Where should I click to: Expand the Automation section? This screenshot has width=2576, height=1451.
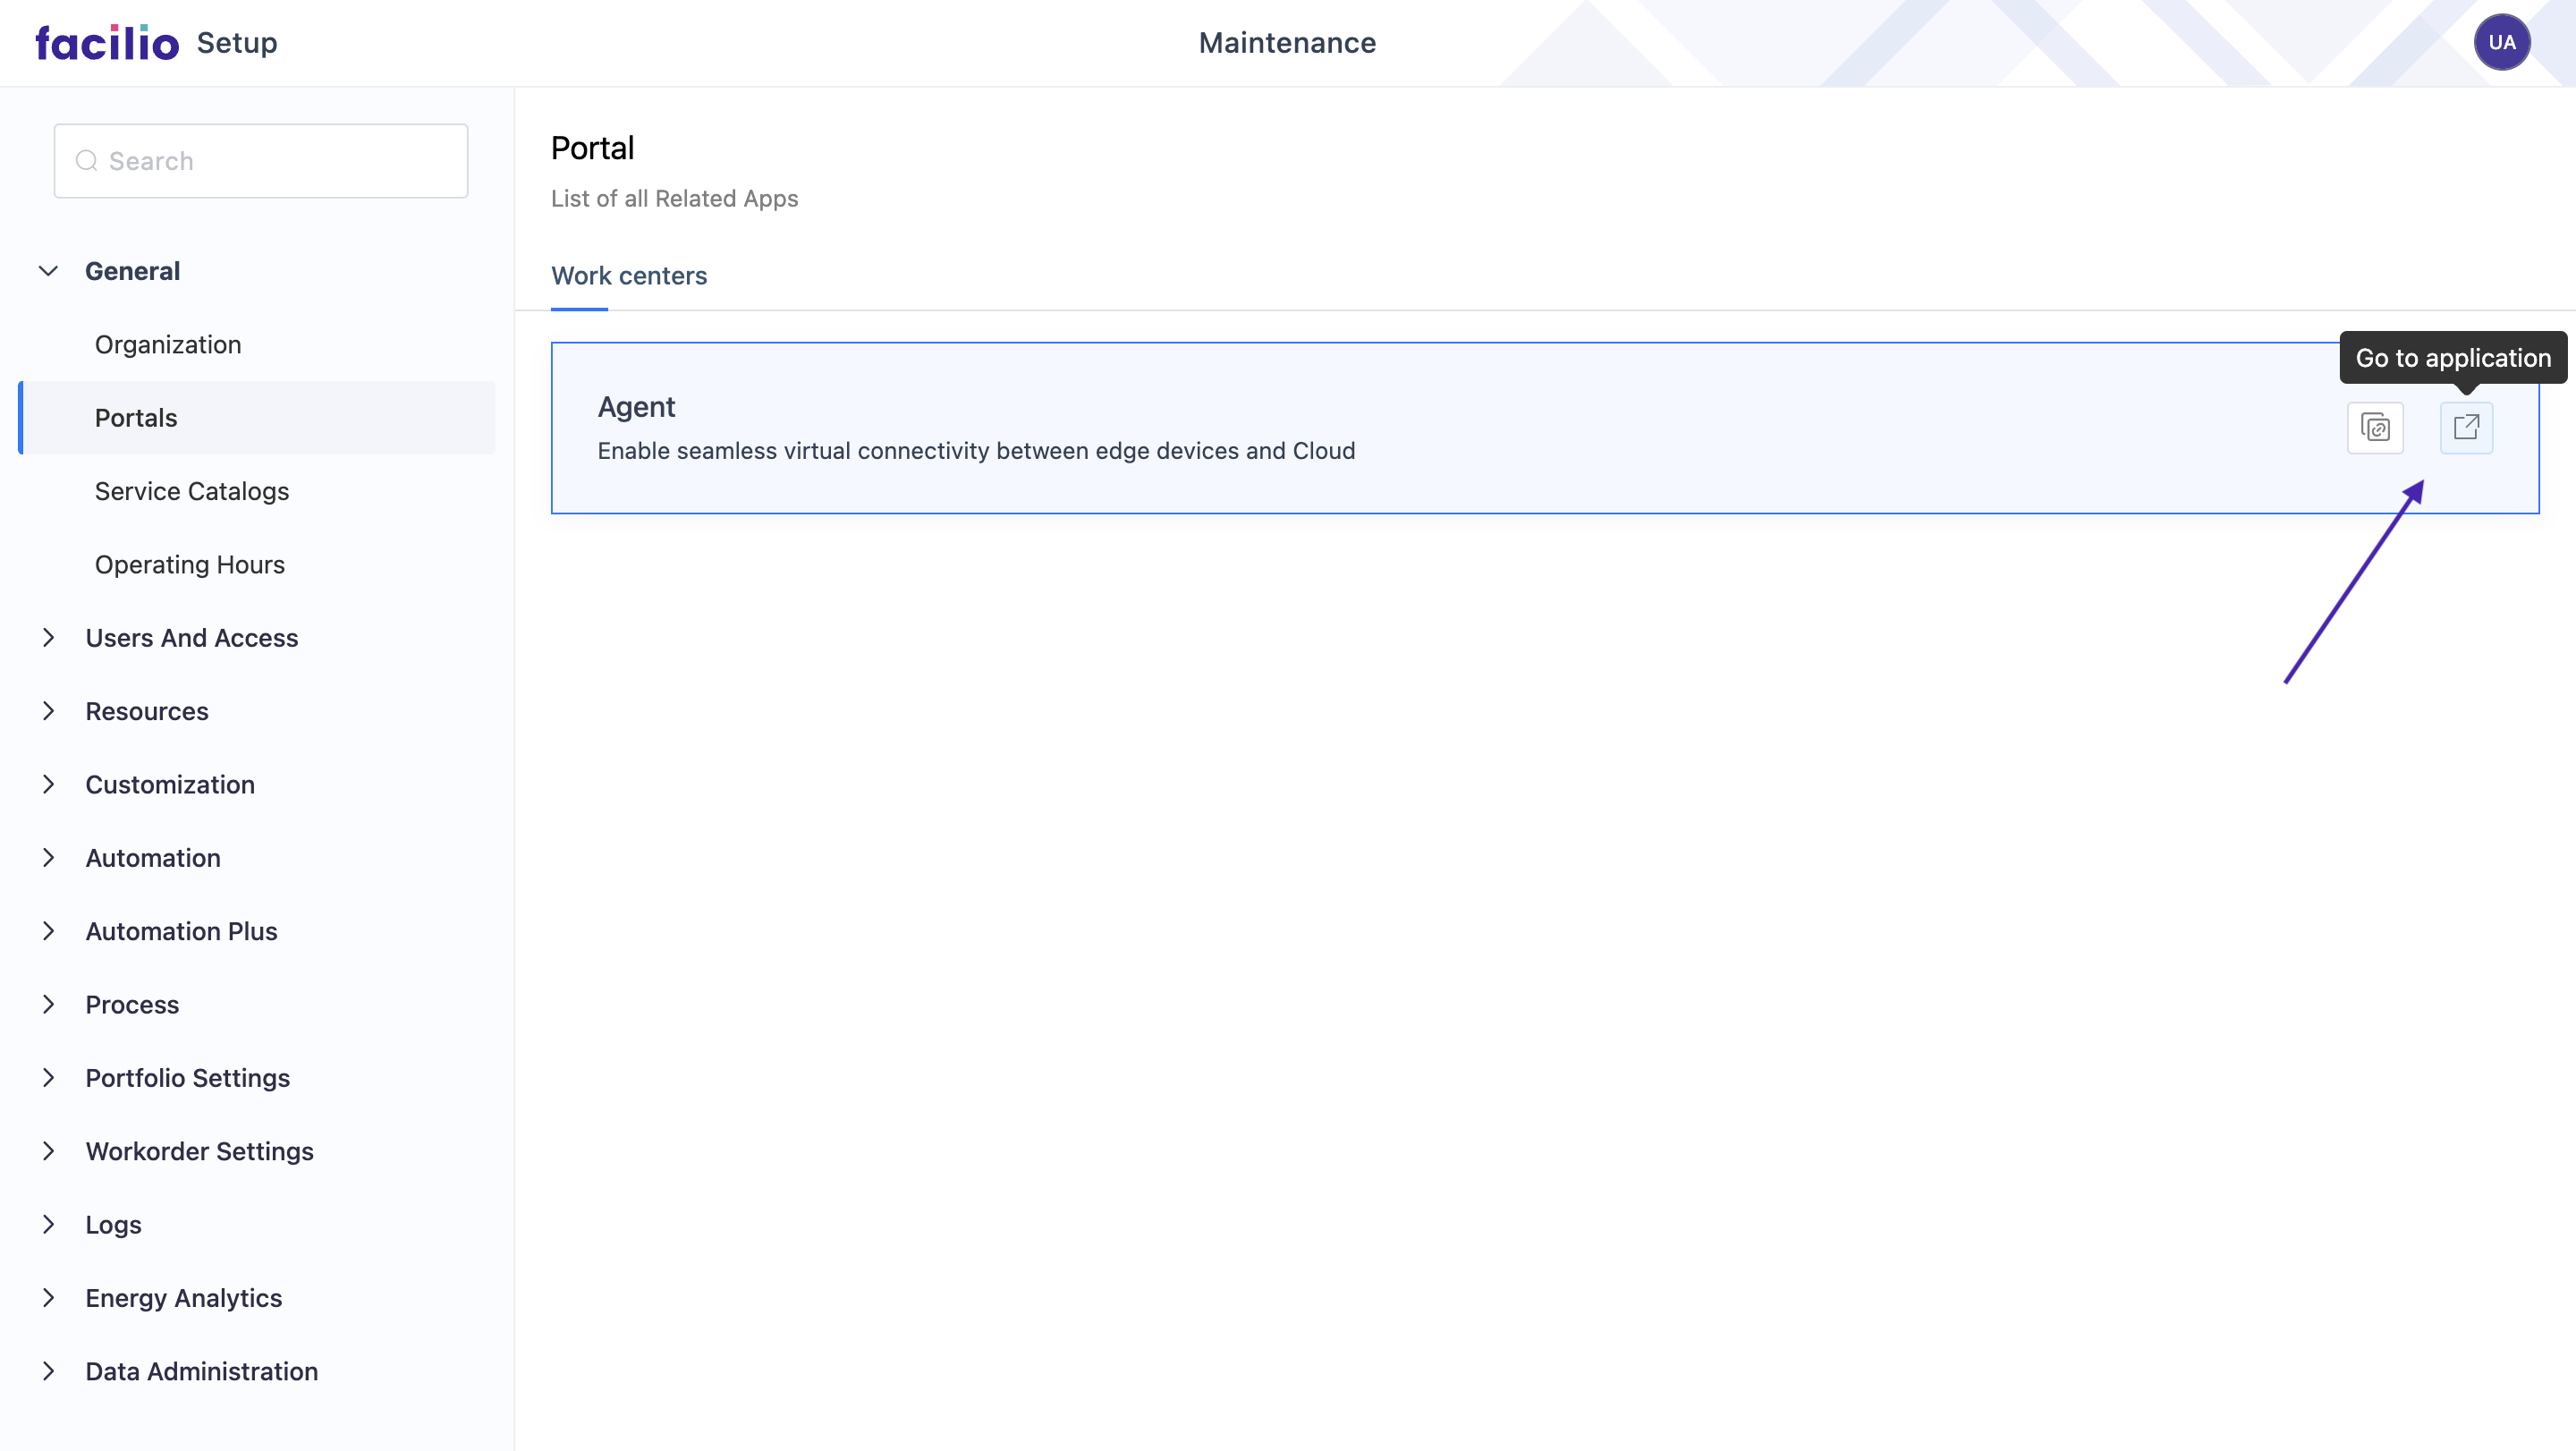(x=48, y=858)
